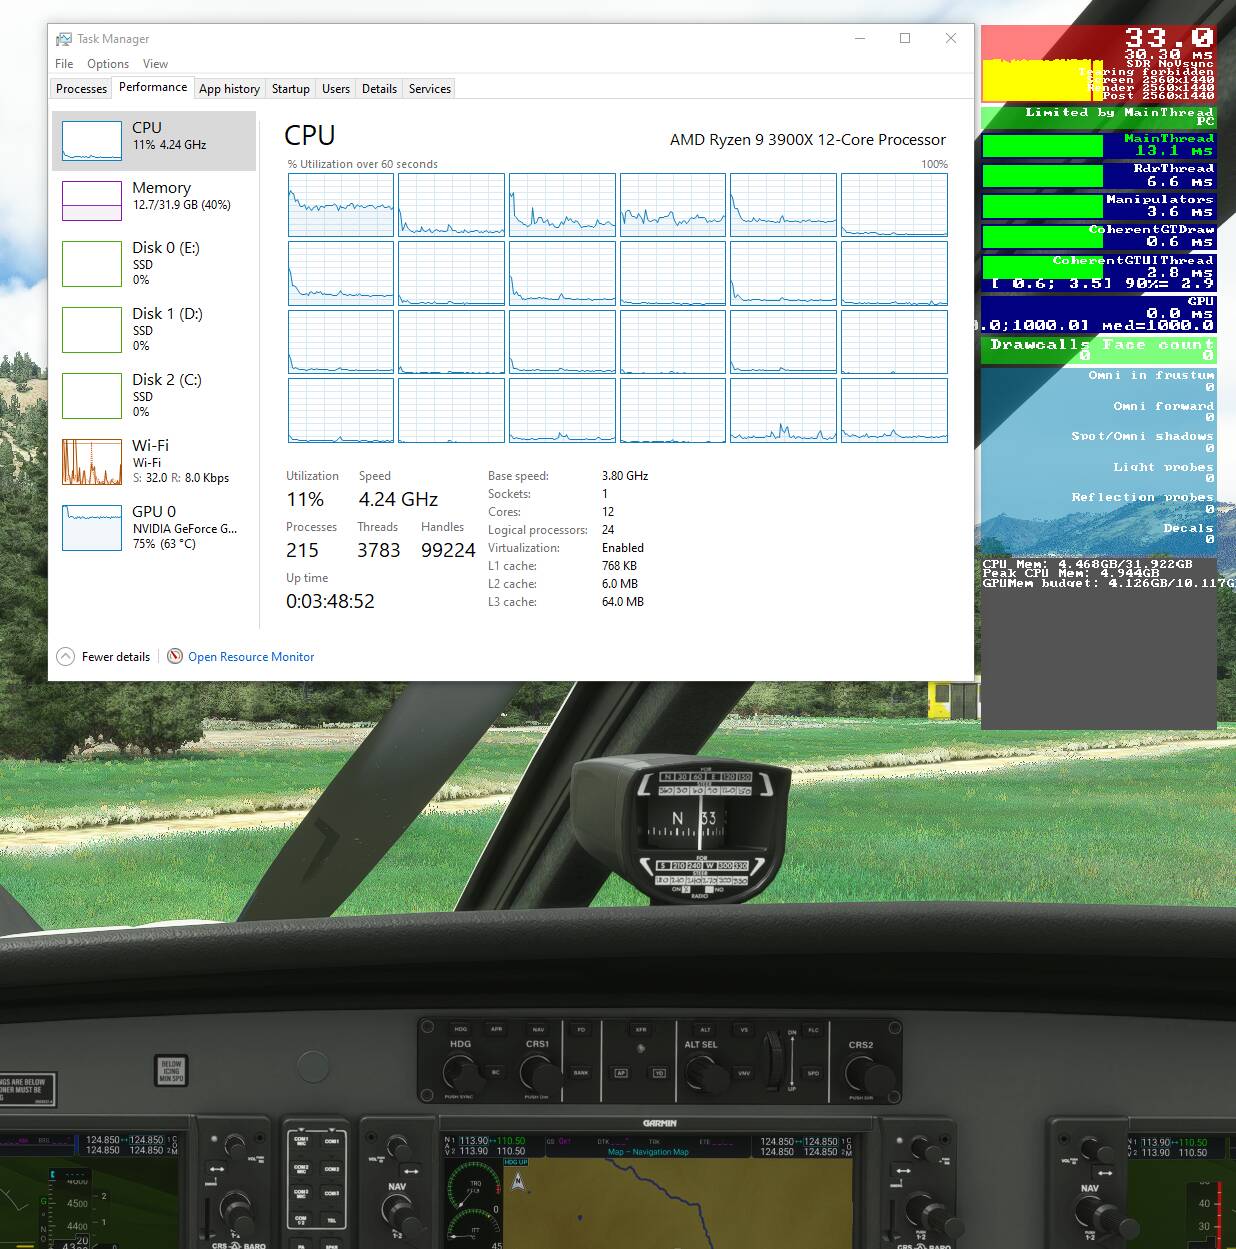Open the View menu
The height and width of the screenshot is (1249, 1236).
pos(155,64)
